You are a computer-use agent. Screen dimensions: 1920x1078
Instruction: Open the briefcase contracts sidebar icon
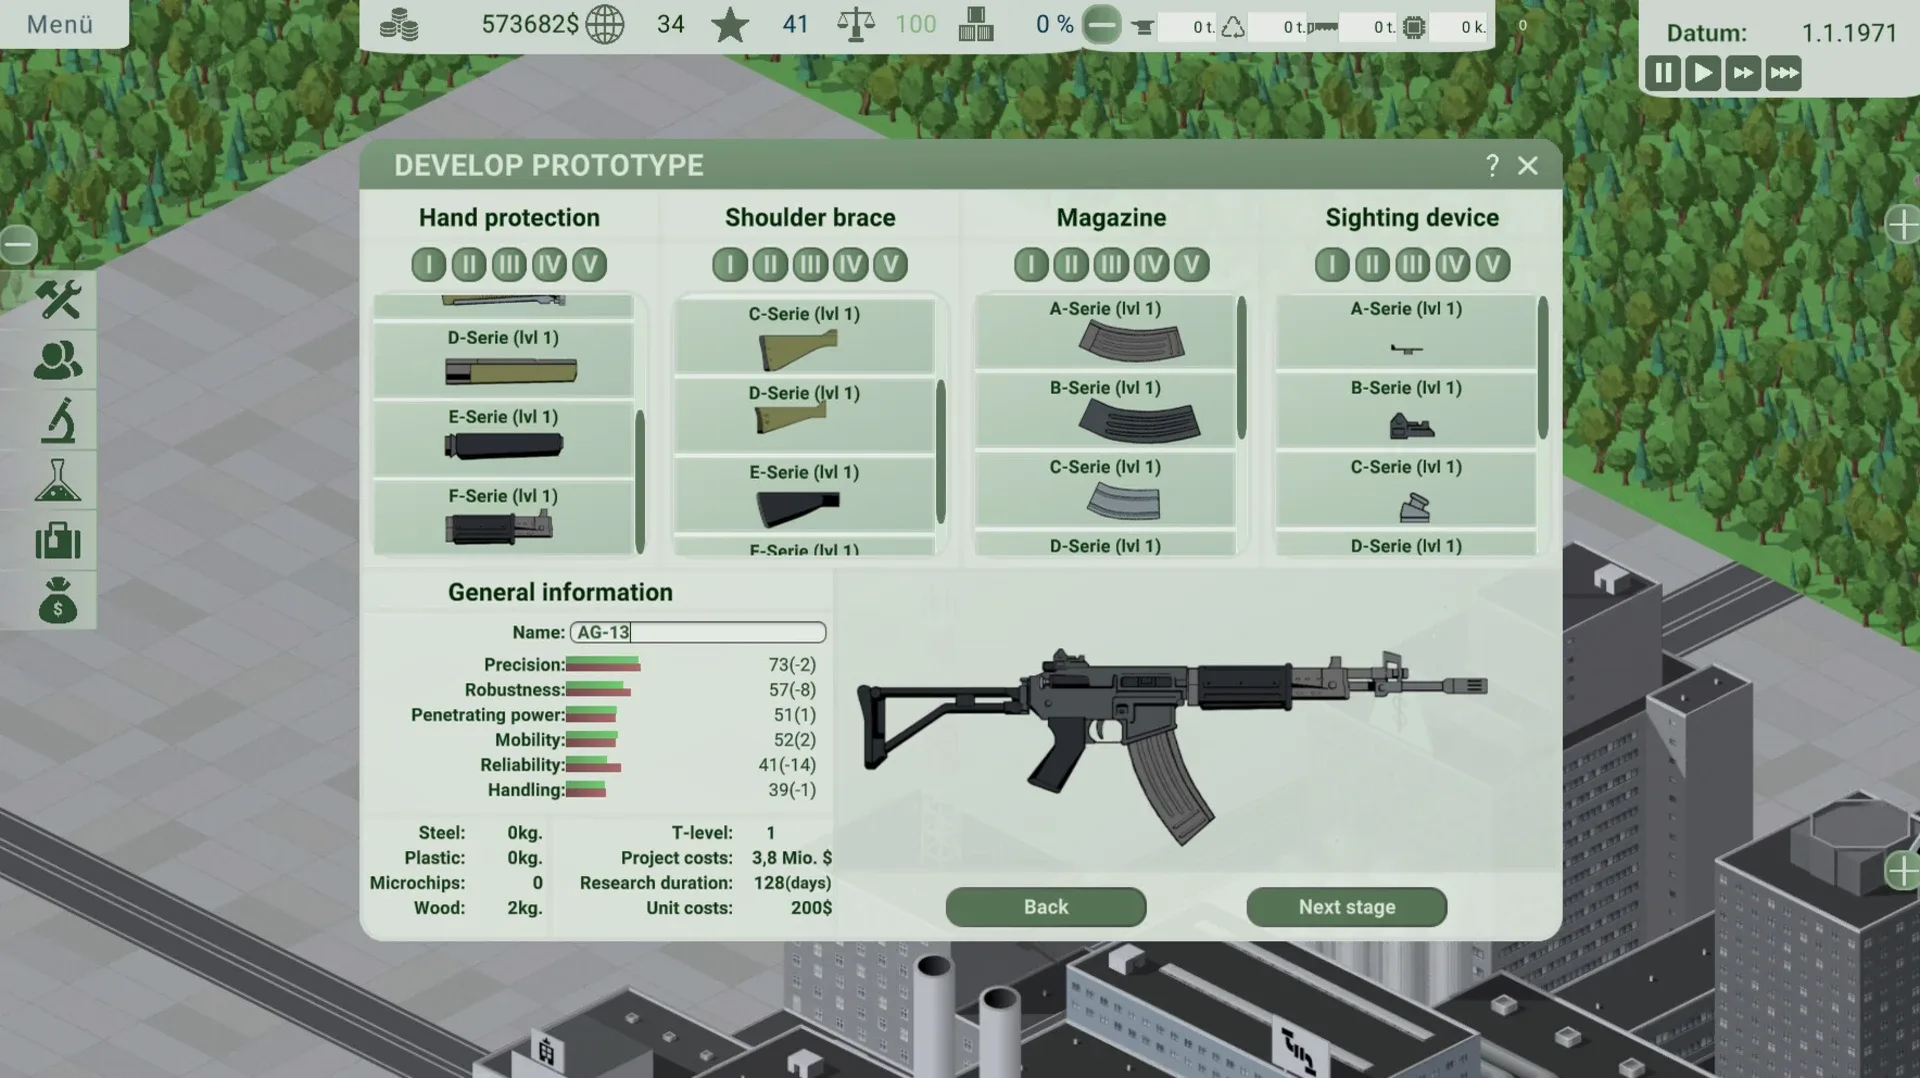tap(58, 541)
